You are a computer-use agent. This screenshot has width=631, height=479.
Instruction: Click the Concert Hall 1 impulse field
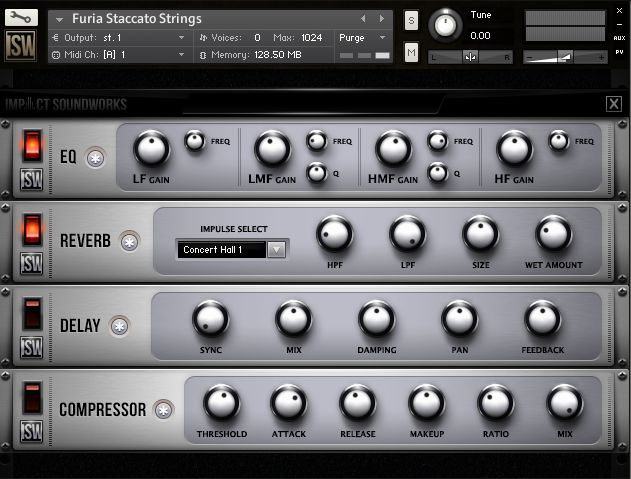(221, 250)
